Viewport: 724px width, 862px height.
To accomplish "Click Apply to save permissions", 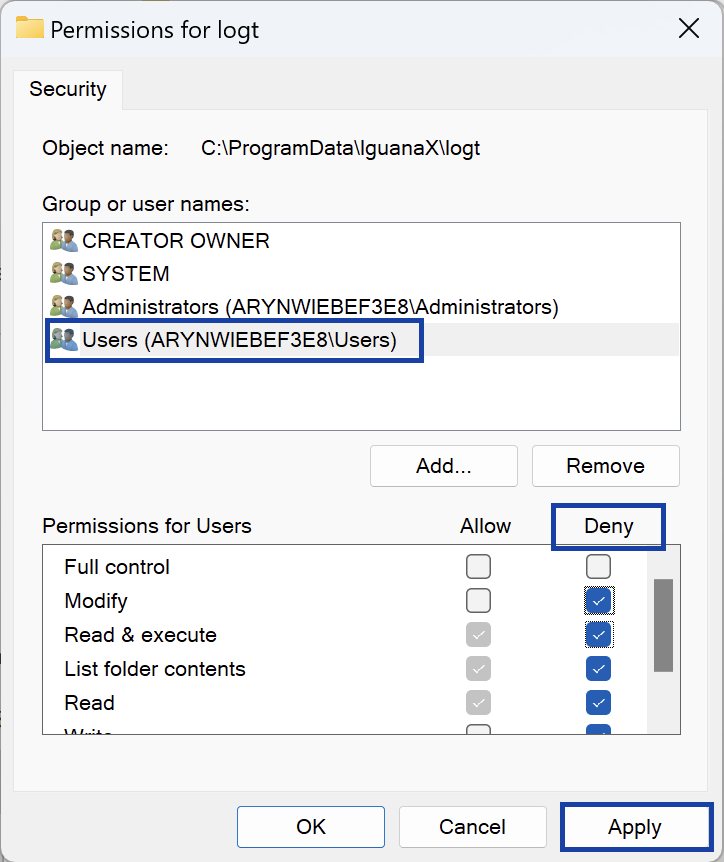I will (634, 827).
